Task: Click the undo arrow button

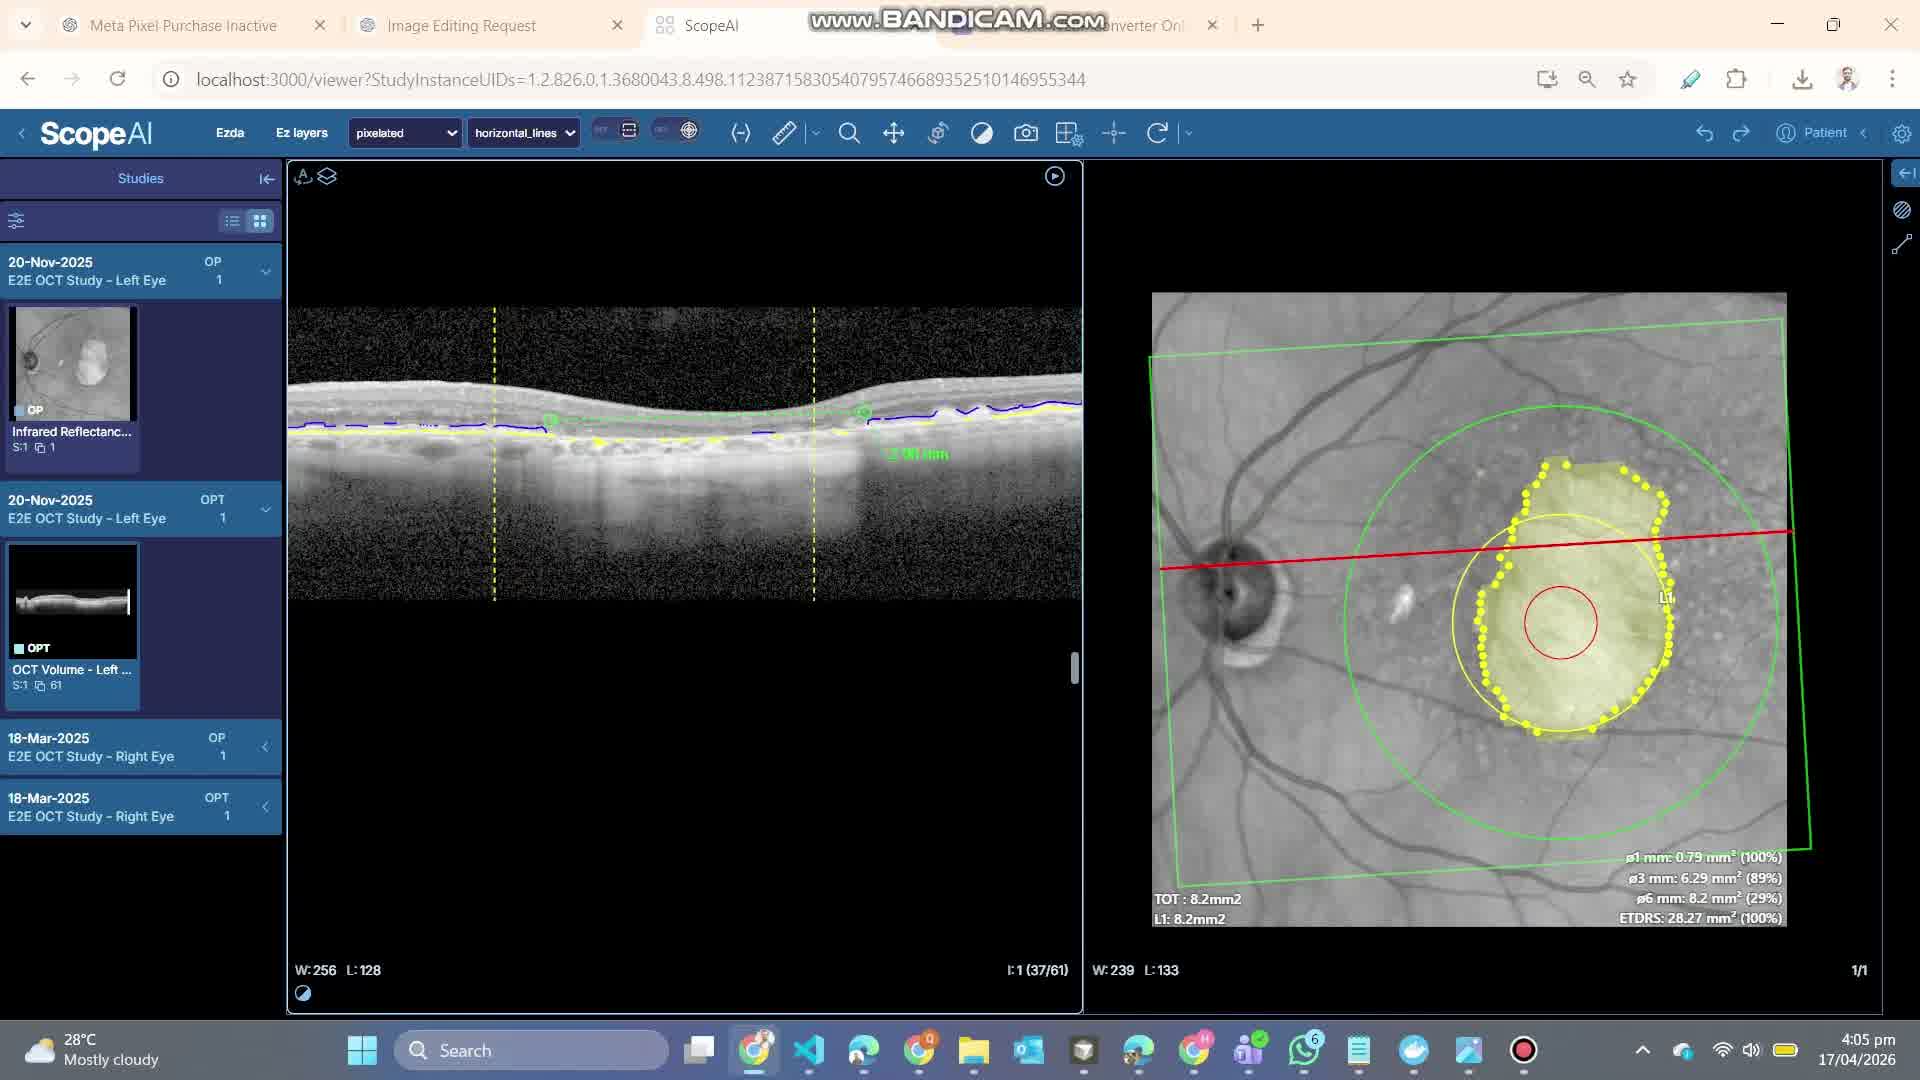Action: point(1704,133)
